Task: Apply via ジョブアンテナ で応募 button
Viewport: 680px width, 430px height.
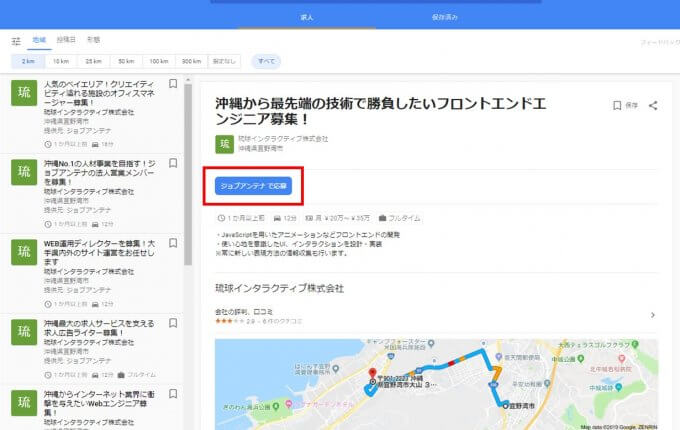Action: point(253,186)
